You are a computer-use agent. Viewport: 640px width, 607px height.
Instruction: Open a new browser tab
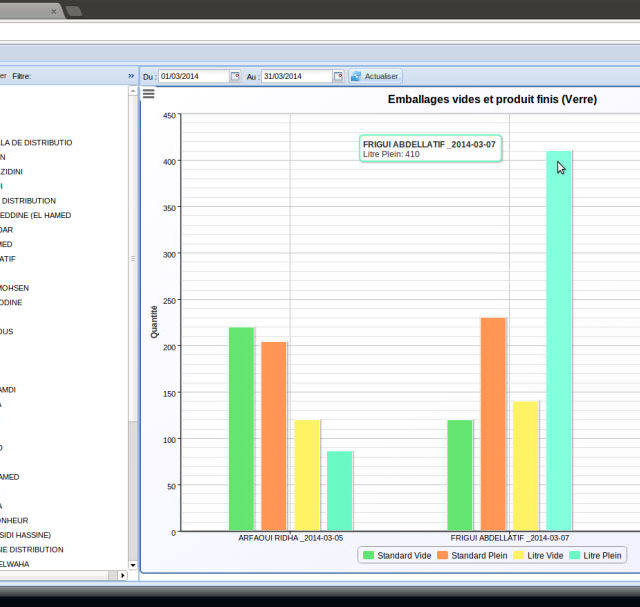[74, 11]
